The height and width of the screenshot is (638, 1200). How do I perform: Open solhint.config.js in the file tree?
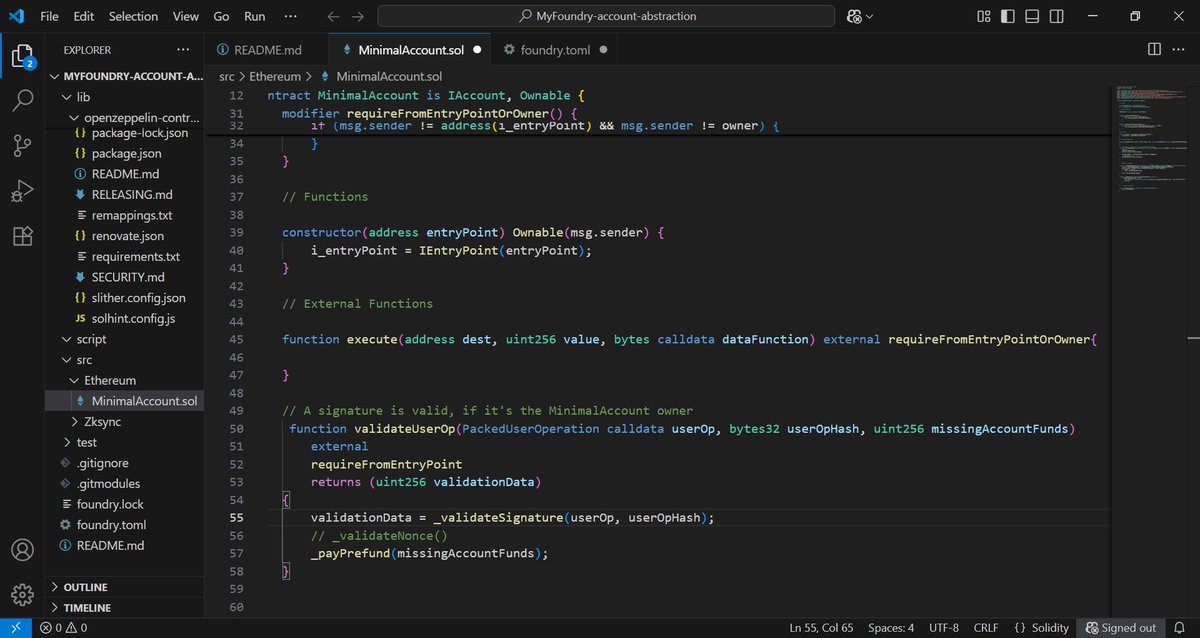point(133,319)
